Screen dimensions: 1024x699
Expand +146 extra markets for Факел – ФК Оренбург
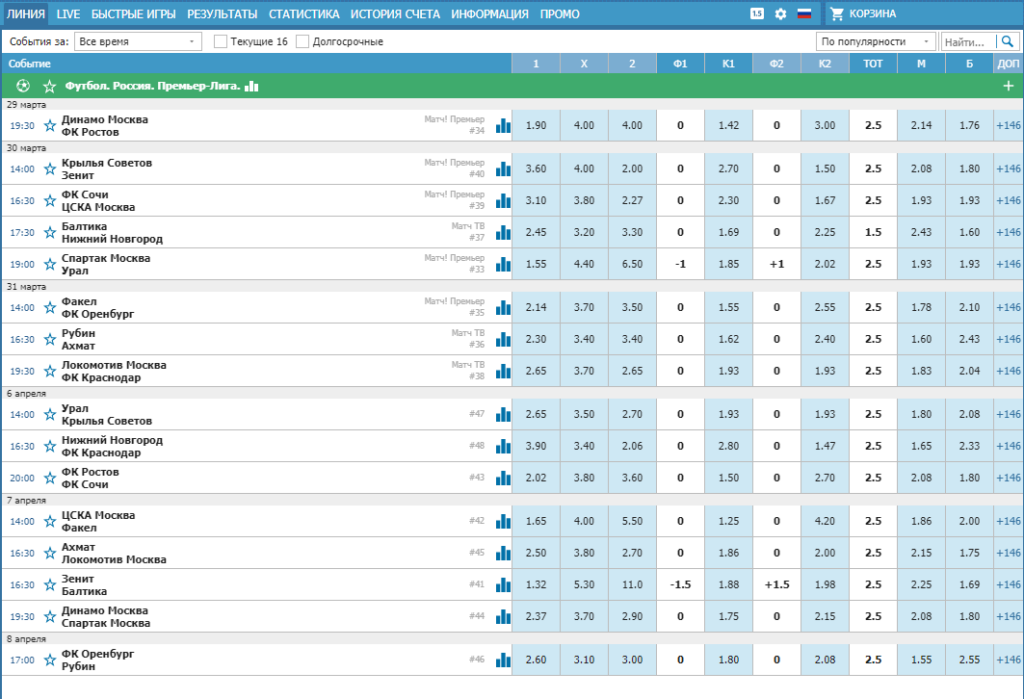click(x=1008, y=308)
